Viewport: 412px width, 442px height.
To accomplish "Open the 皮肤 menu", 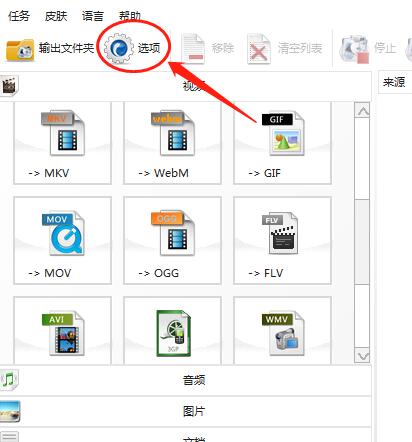I will [56, 16].
